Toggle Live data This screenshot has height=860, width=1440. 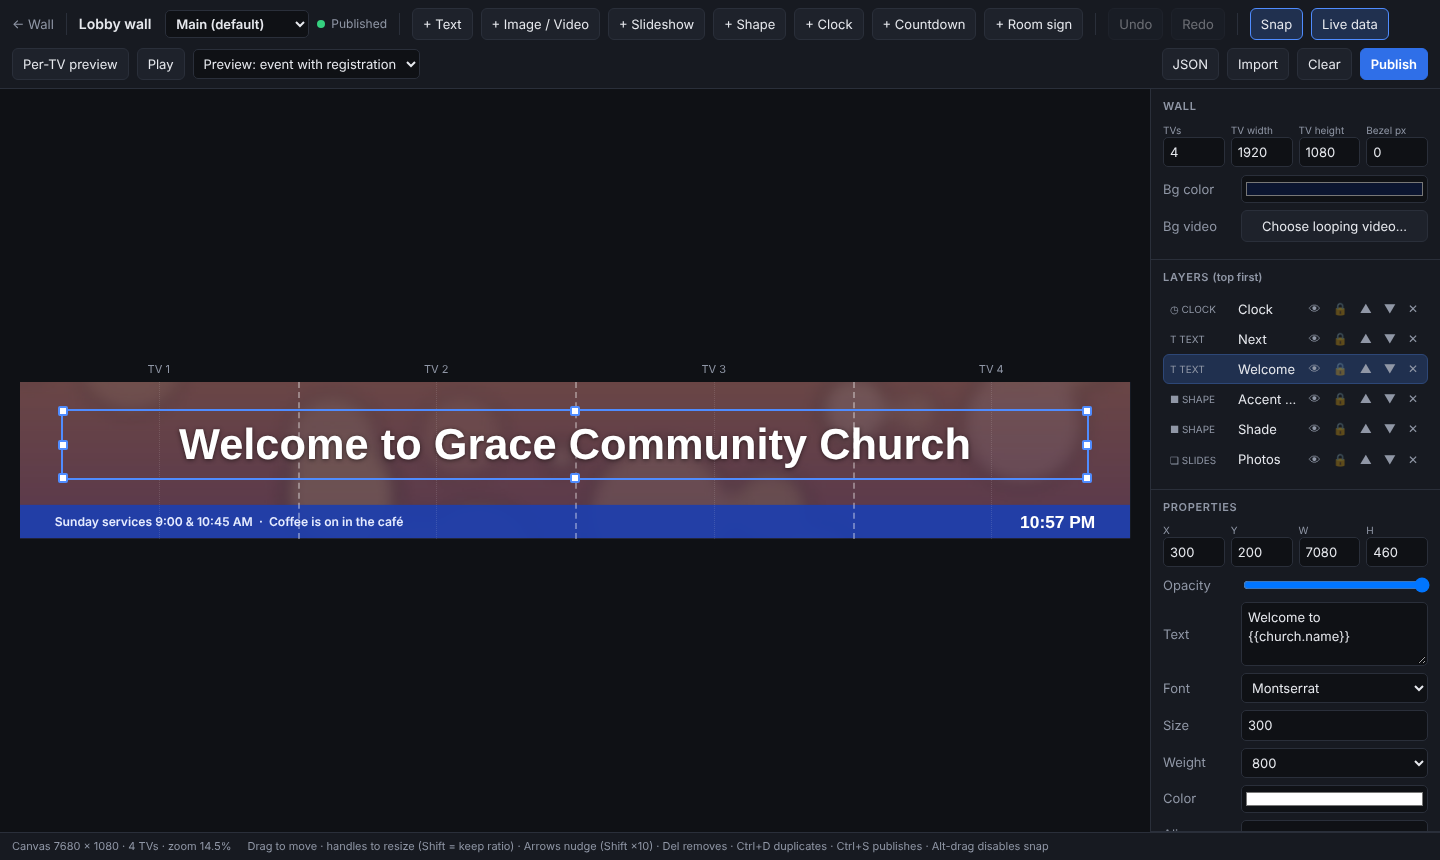1349,24
